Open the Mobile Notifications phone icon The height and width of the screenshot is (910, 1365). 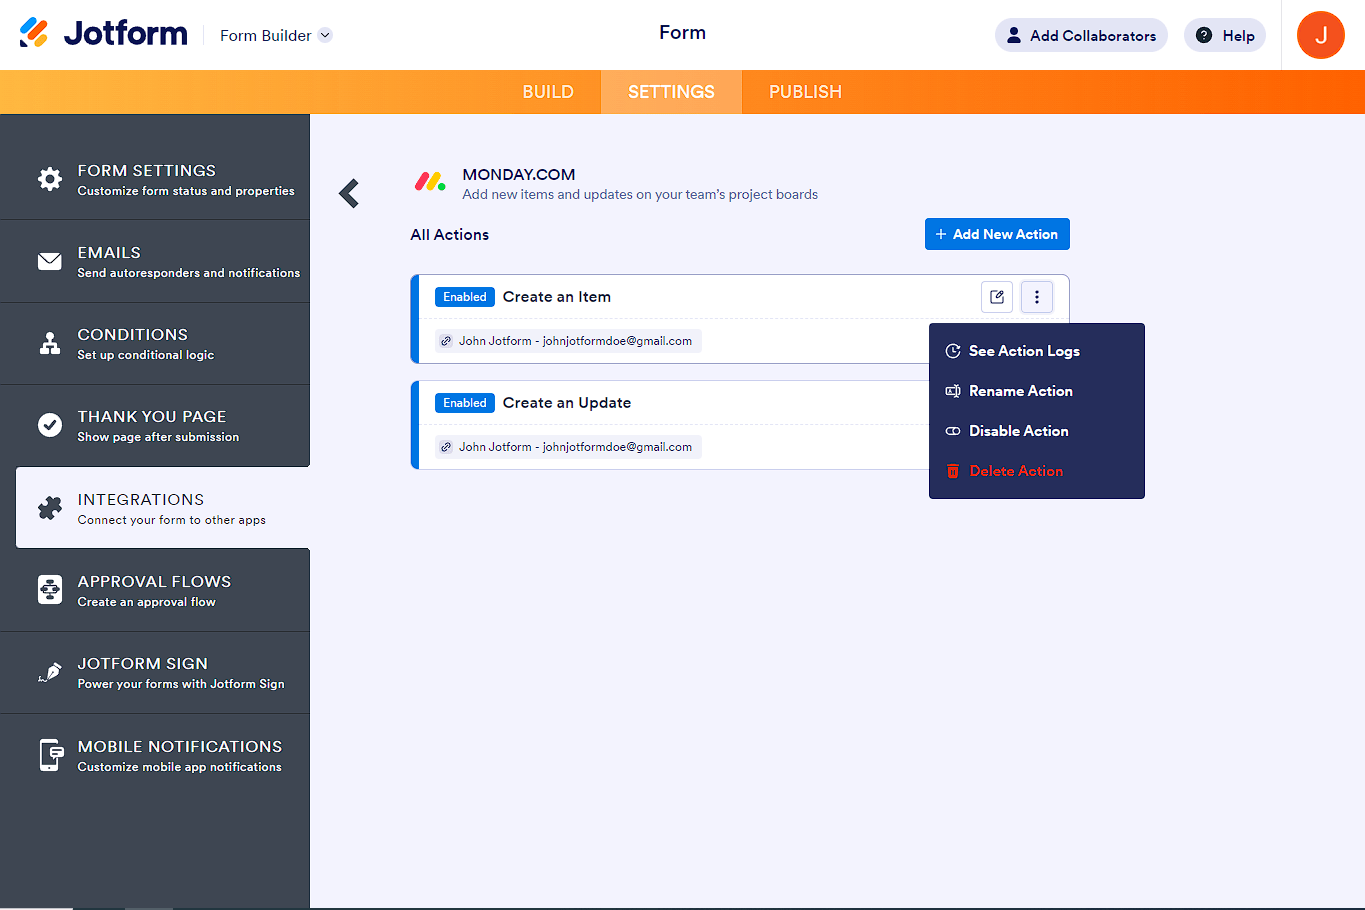50,755
